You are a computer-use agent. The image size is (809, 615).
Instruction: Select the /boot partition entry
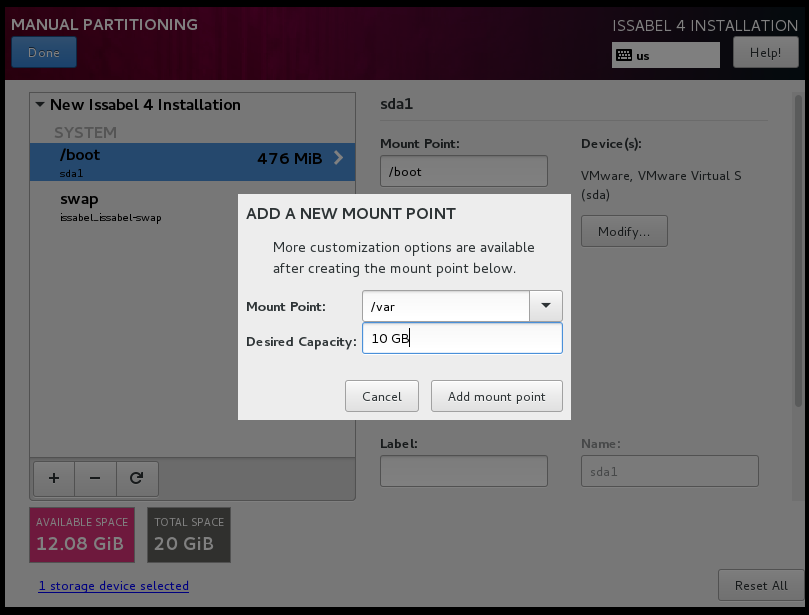150,162
